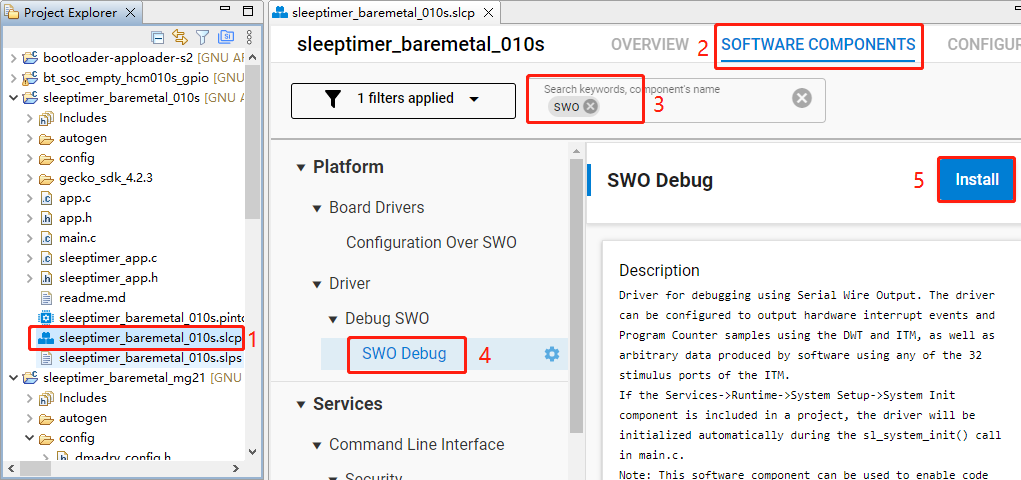Expand the gecko_sdk_4.2.3 folder
The image size is (1021, 480).
tap(29, 178)
